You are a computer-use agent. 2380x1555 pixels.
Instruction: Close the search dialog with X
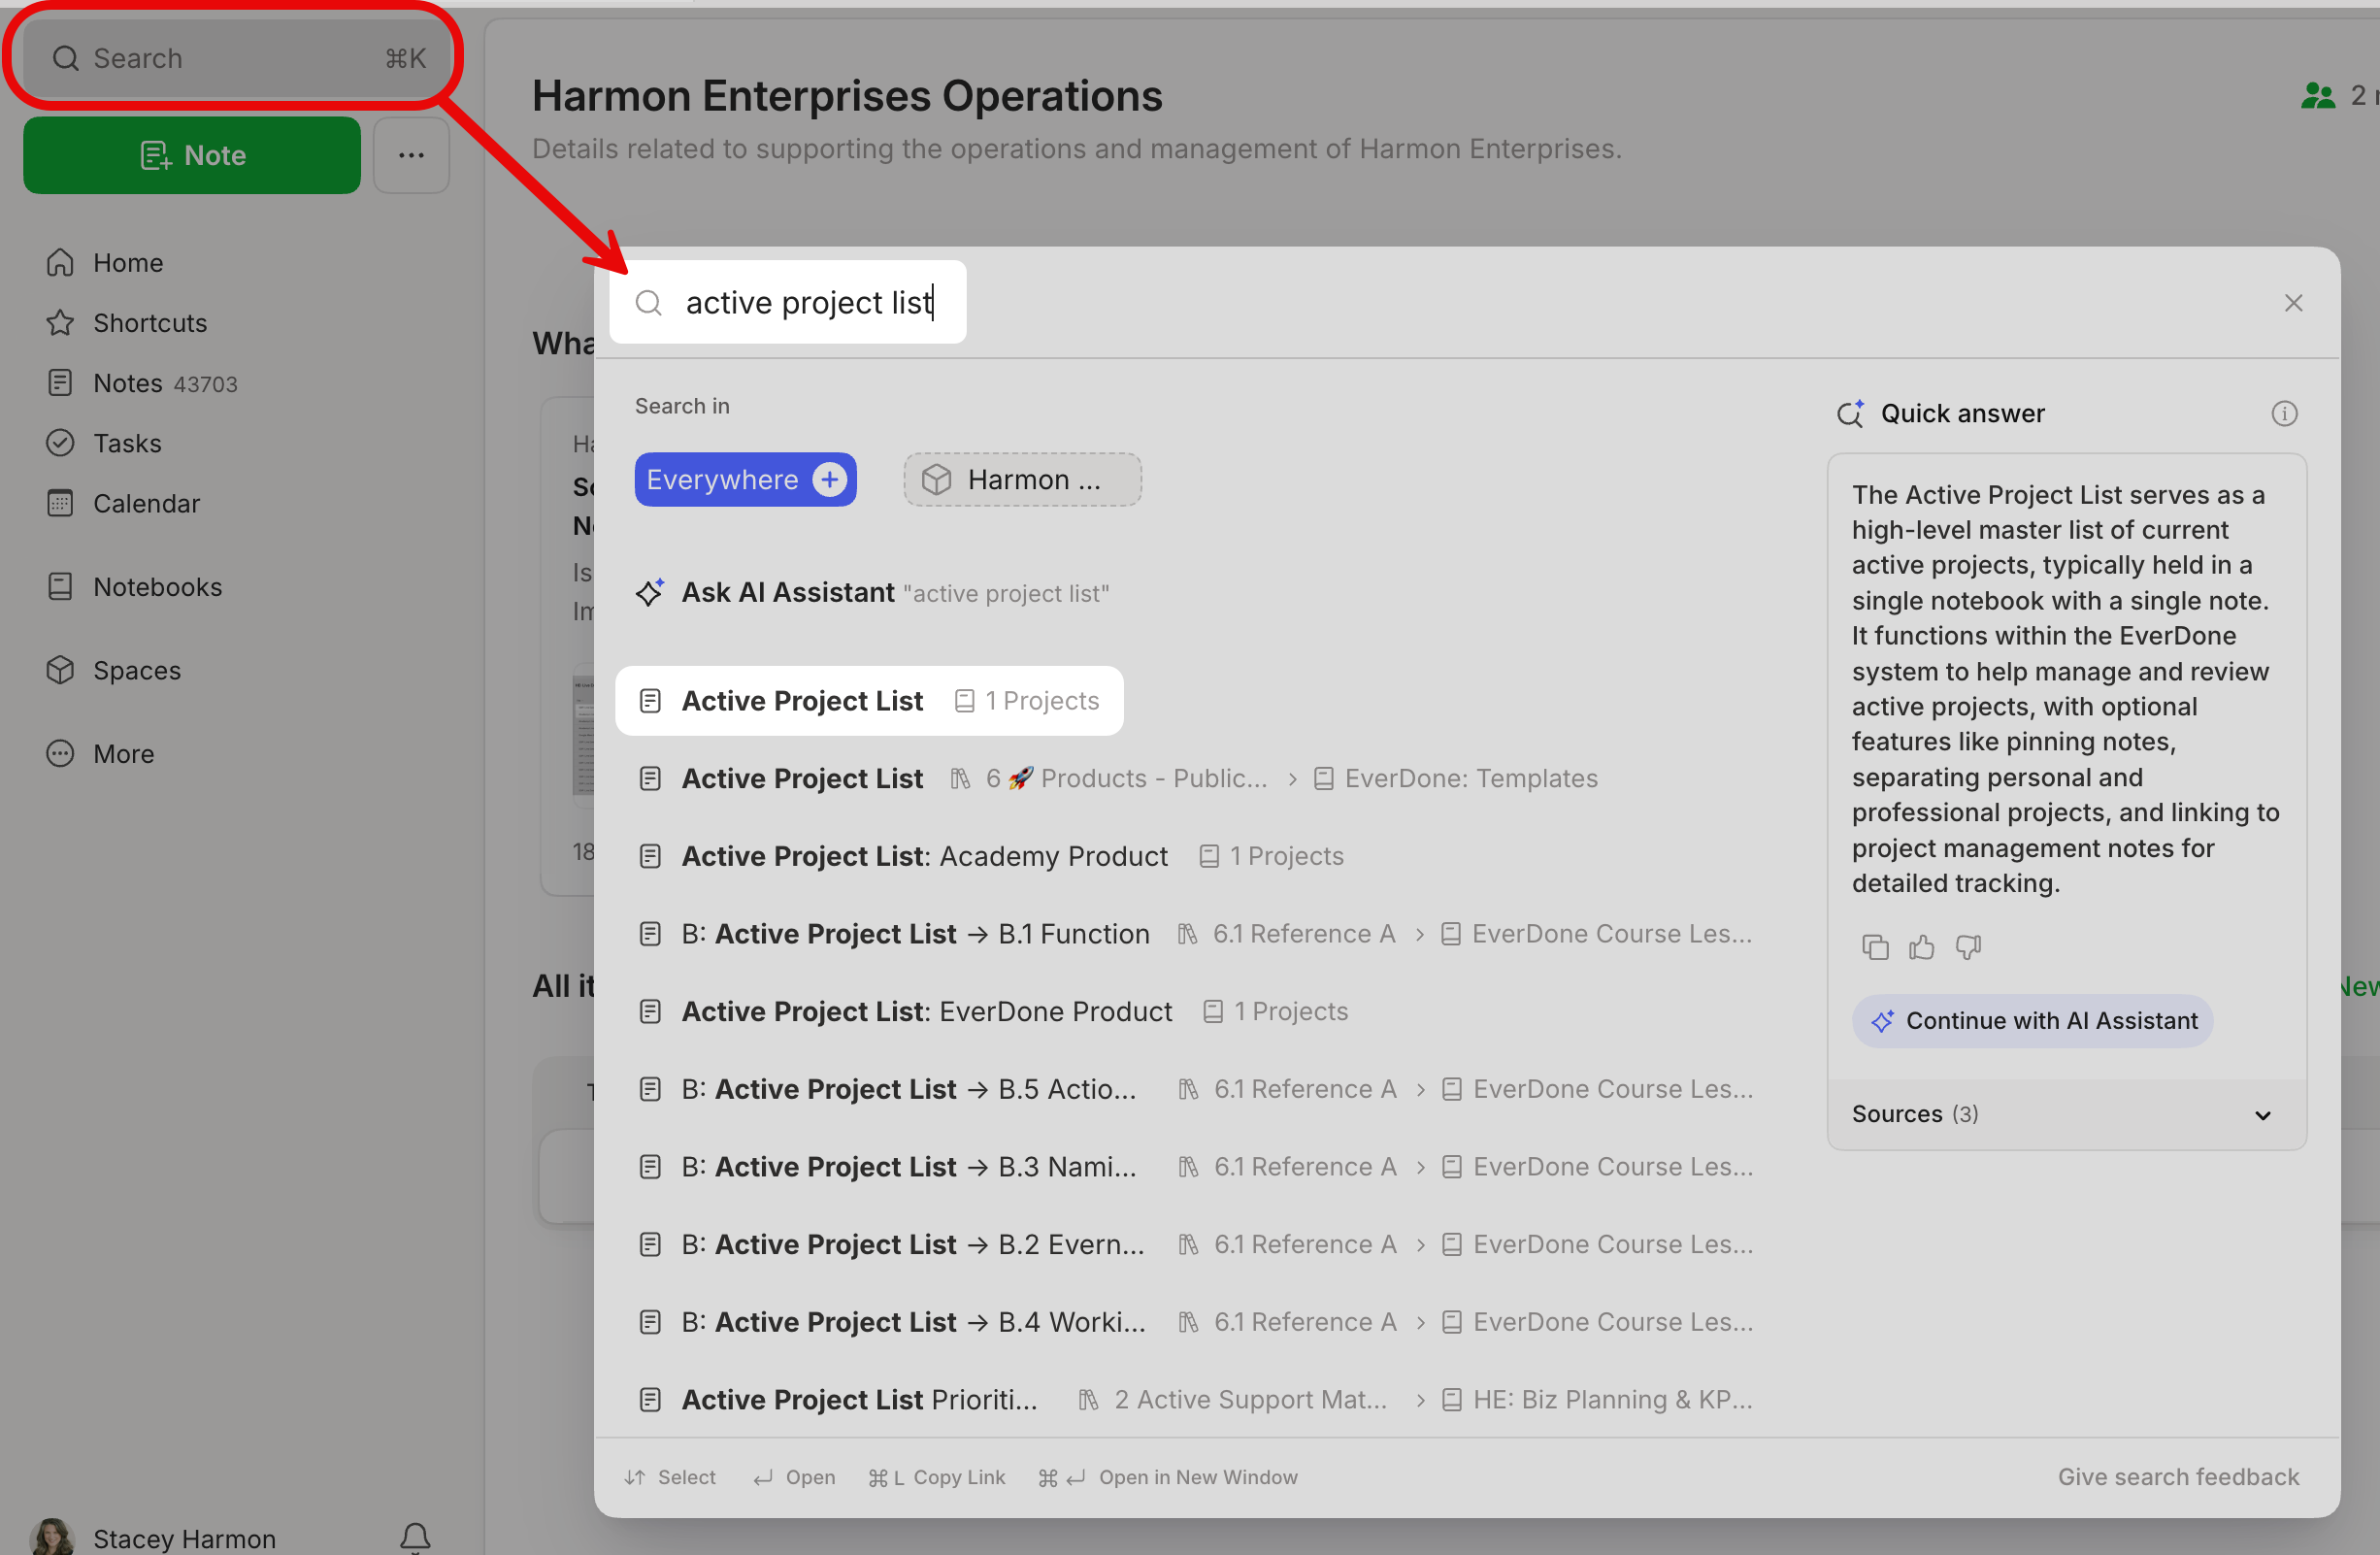pyautogui.click(x=2293, y=303)
